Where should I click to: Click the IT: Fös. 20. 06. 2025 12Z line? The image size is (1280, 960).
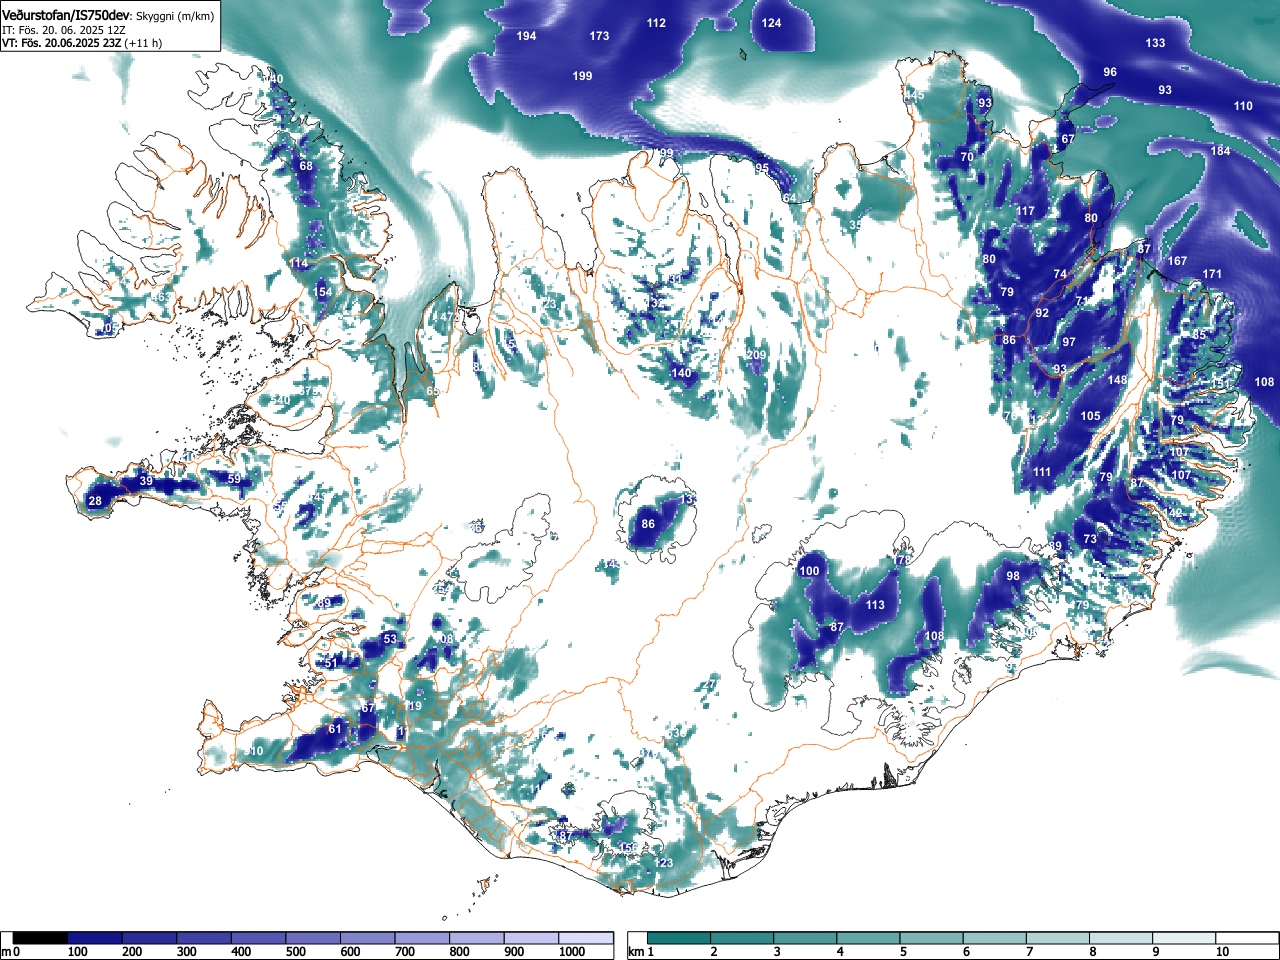click(63, 30)
